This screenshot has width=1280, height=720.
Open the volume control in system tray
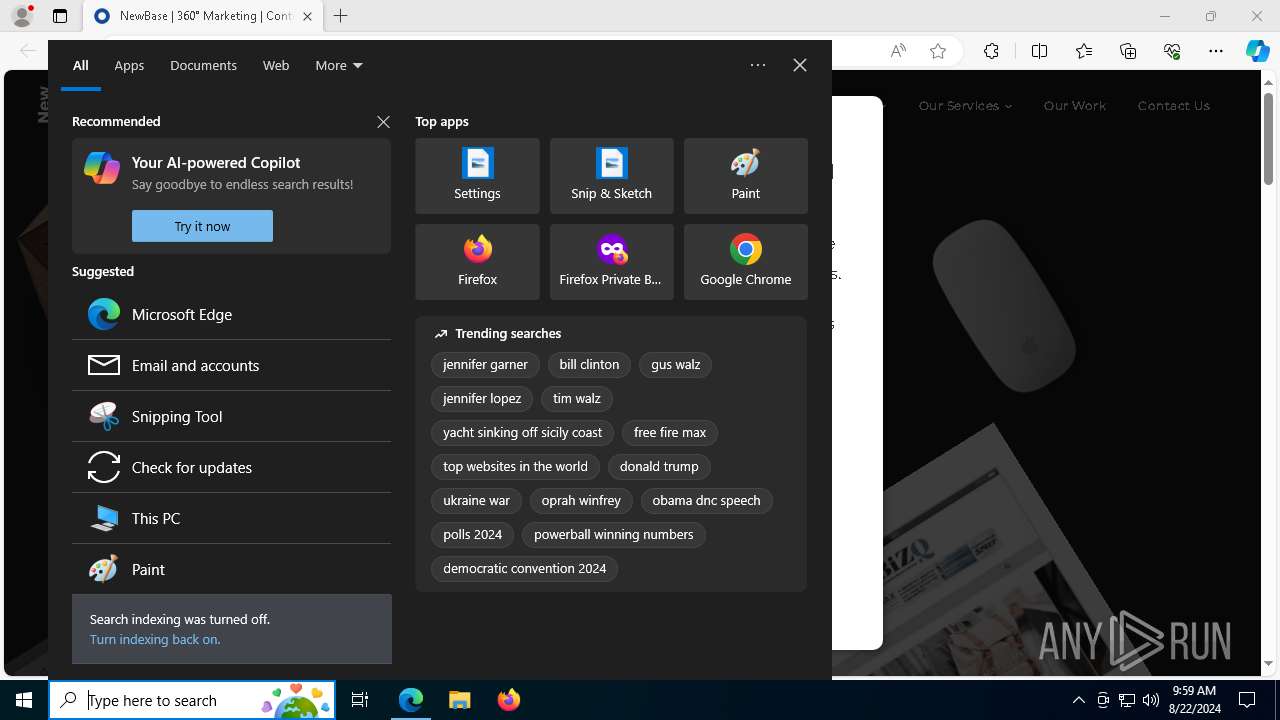(1150, 700)
